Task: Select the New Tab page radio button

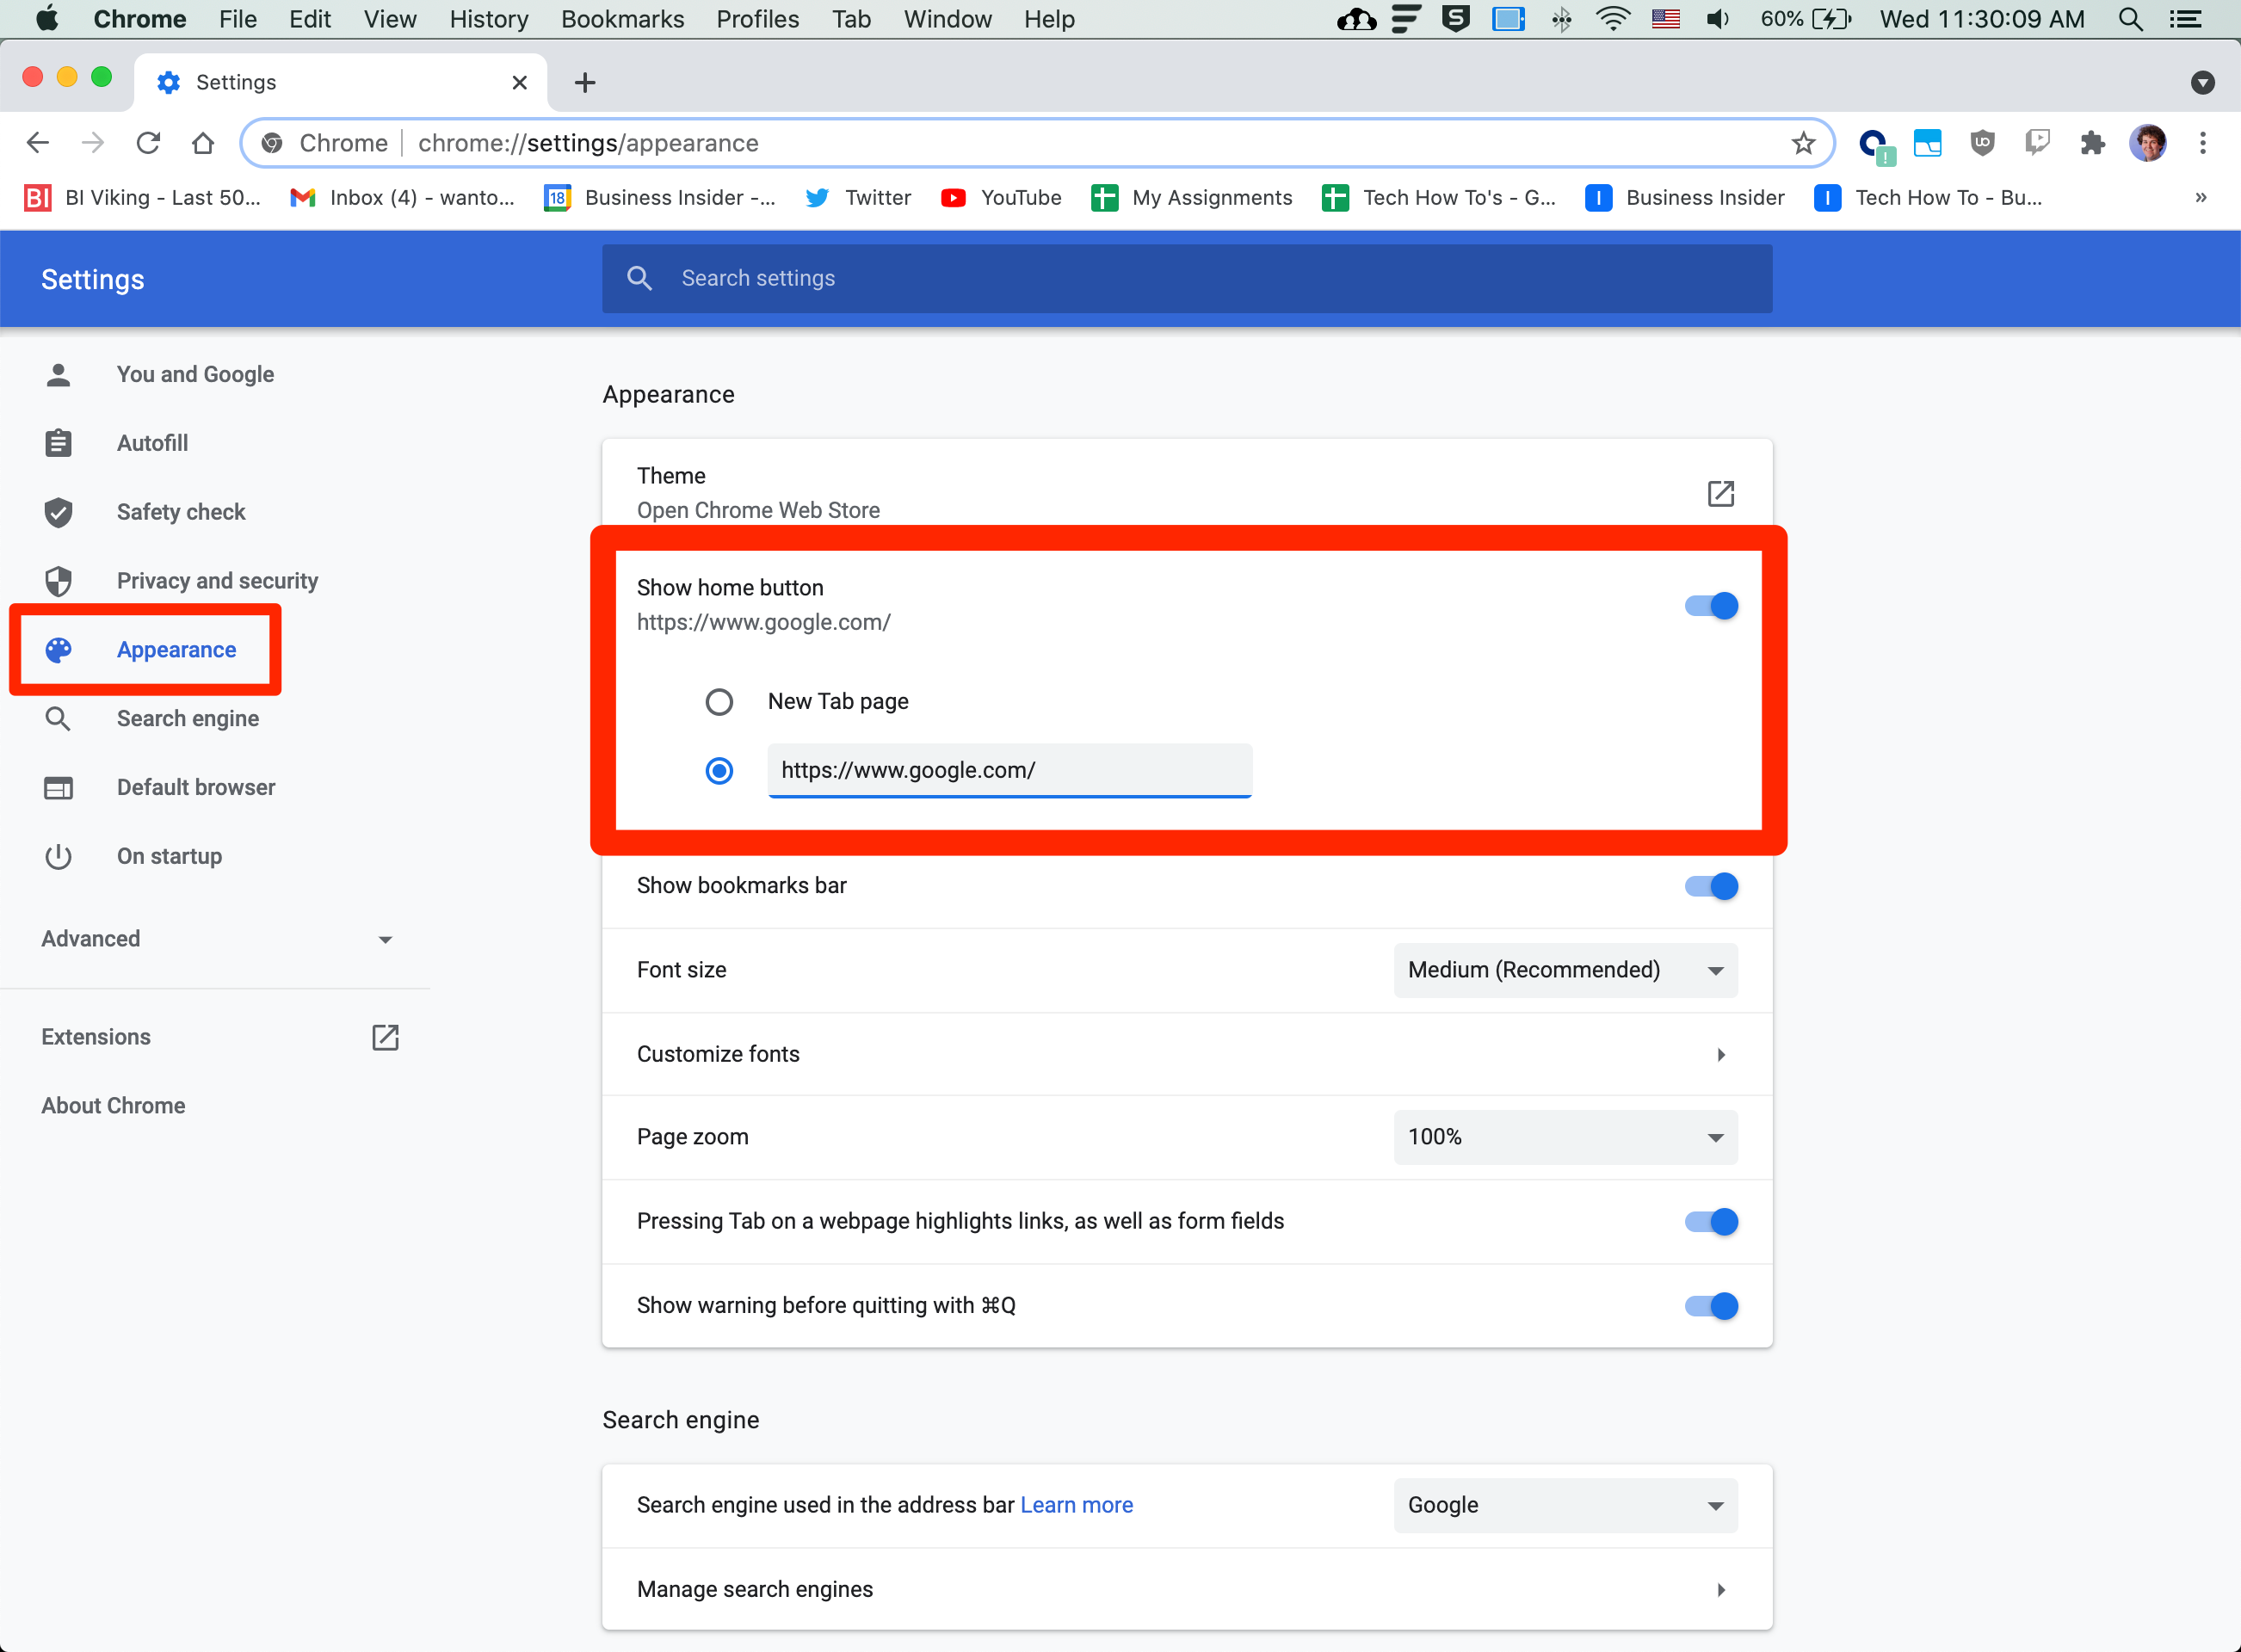Action: pos(719,702)
